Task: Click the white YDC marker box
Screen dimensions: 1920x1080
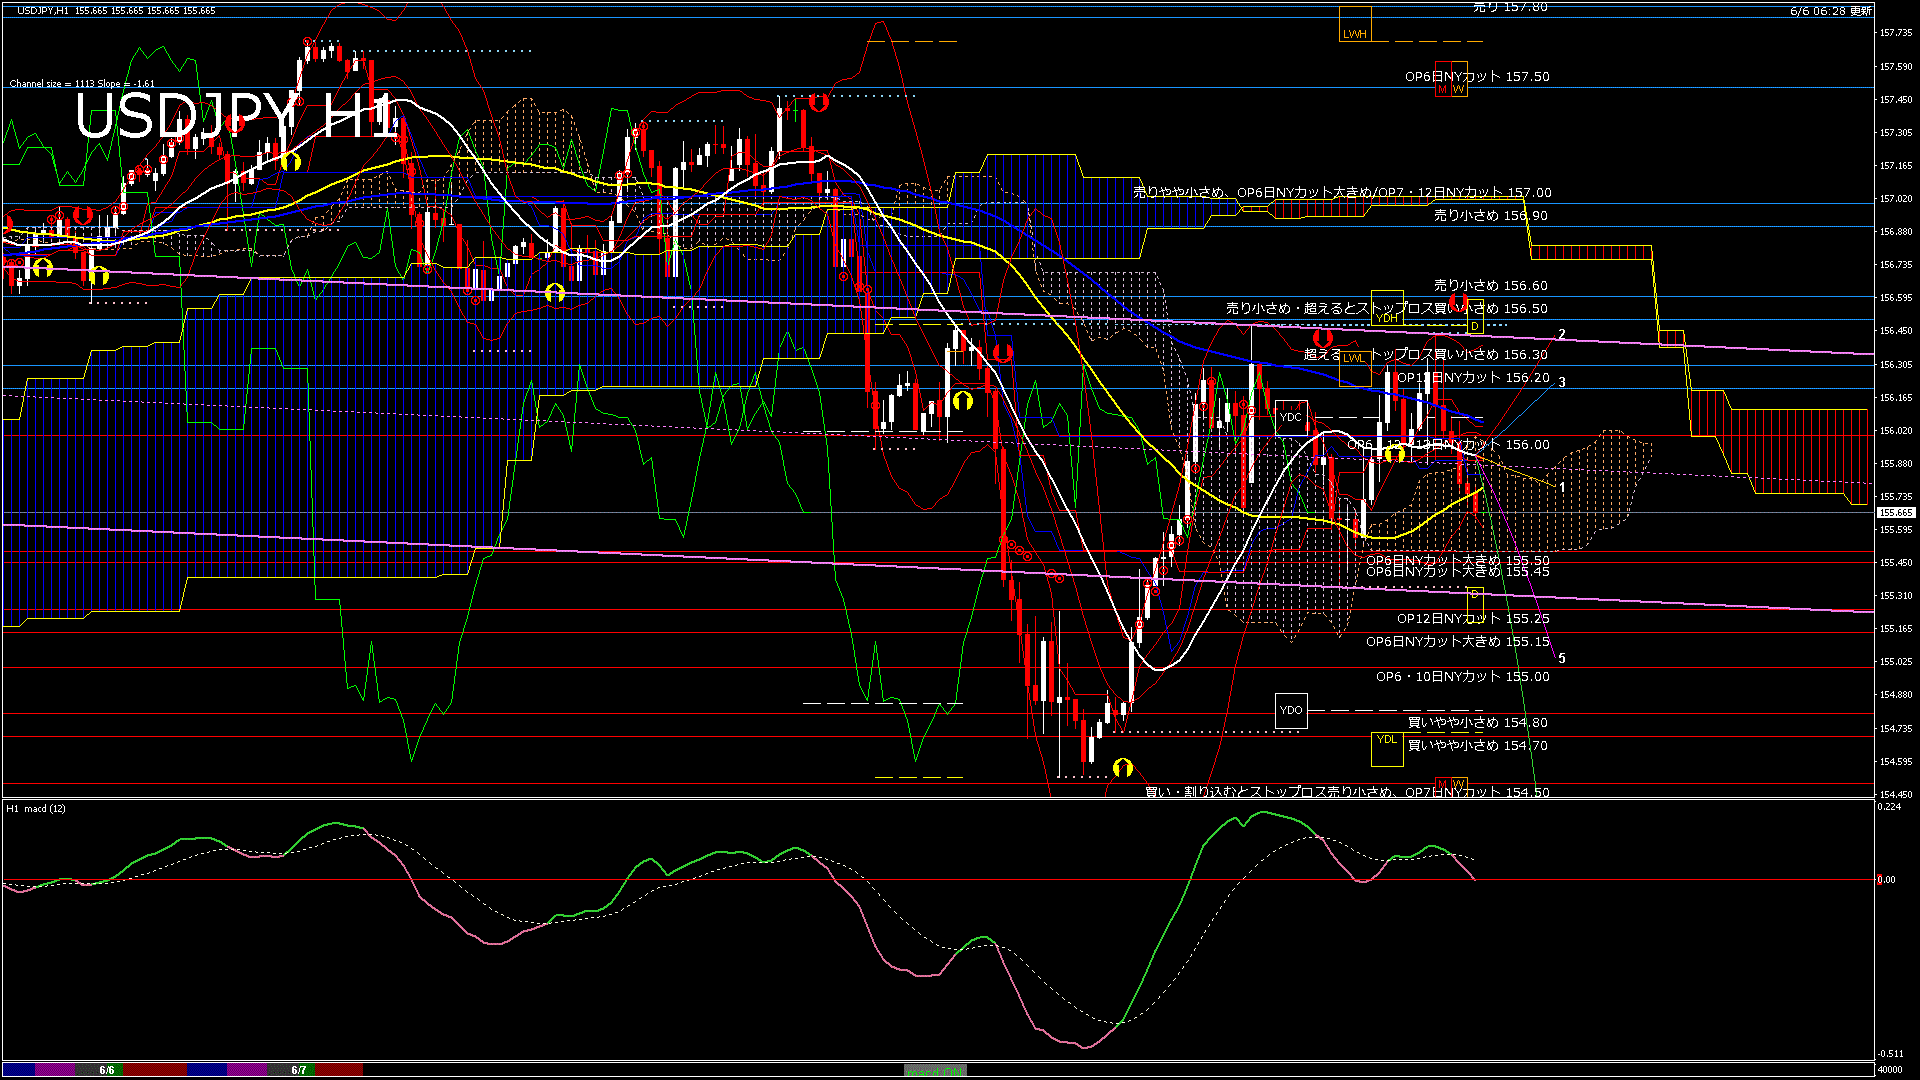Action: click(x=1290, y=417)
